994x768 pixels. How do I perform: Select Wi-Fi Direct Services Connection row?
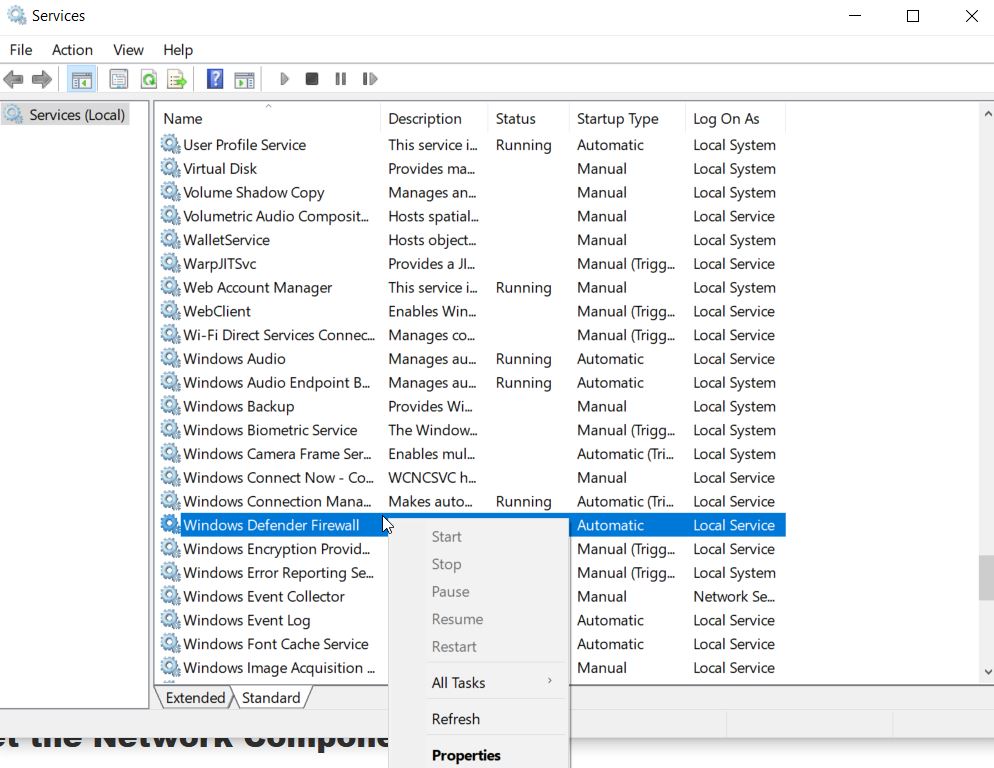pos(471,335)
